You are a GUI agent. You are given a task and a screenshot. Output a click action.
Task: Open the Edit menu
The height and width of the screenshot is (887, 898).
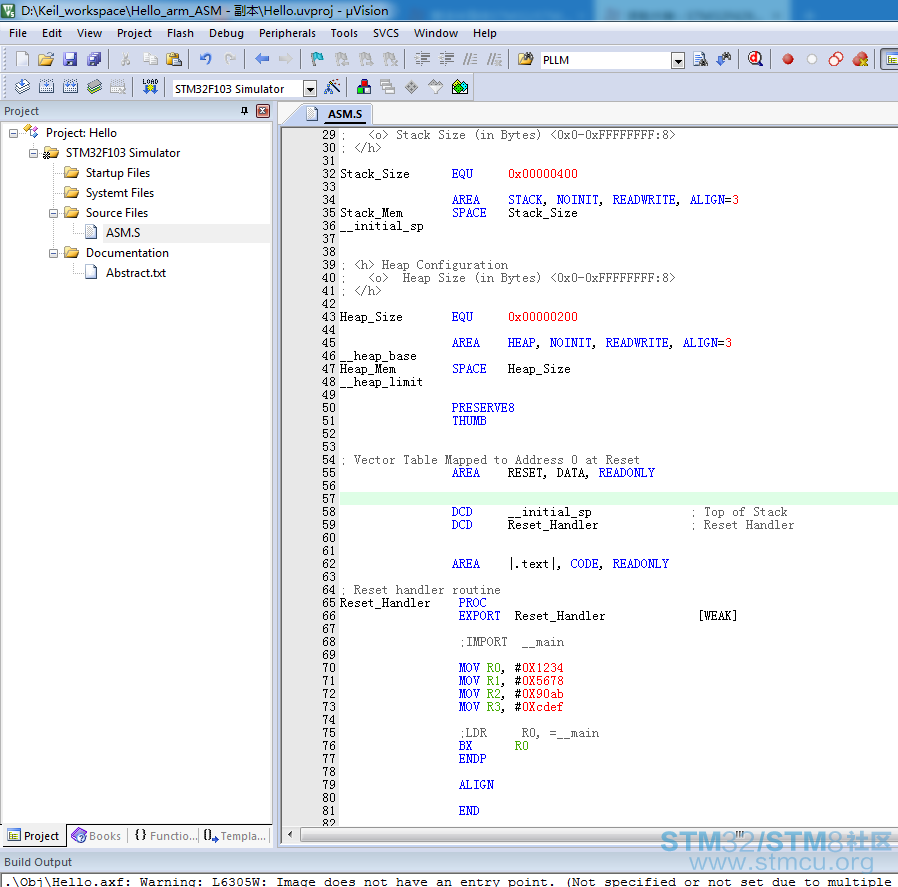click(52, 33)
